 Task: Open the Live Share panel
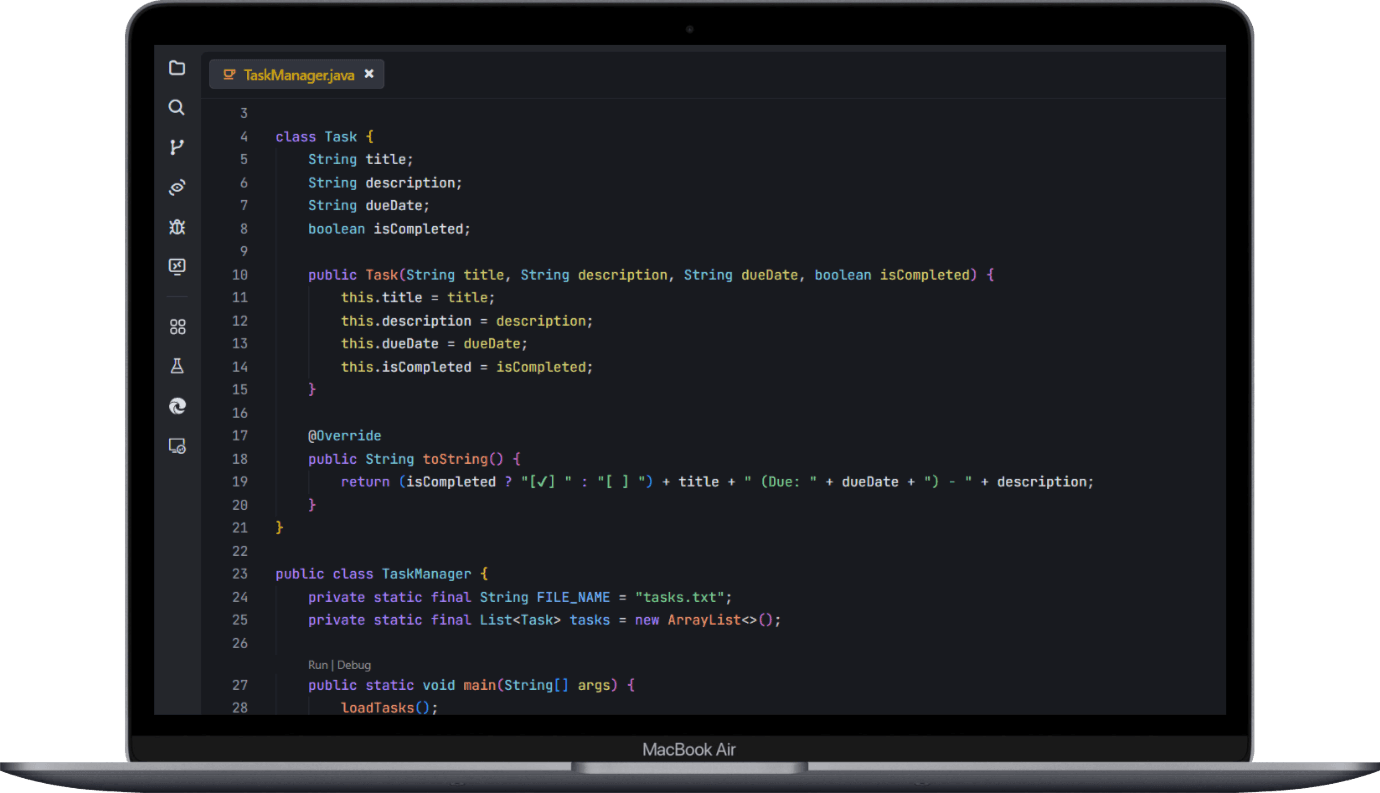(177, 187)
